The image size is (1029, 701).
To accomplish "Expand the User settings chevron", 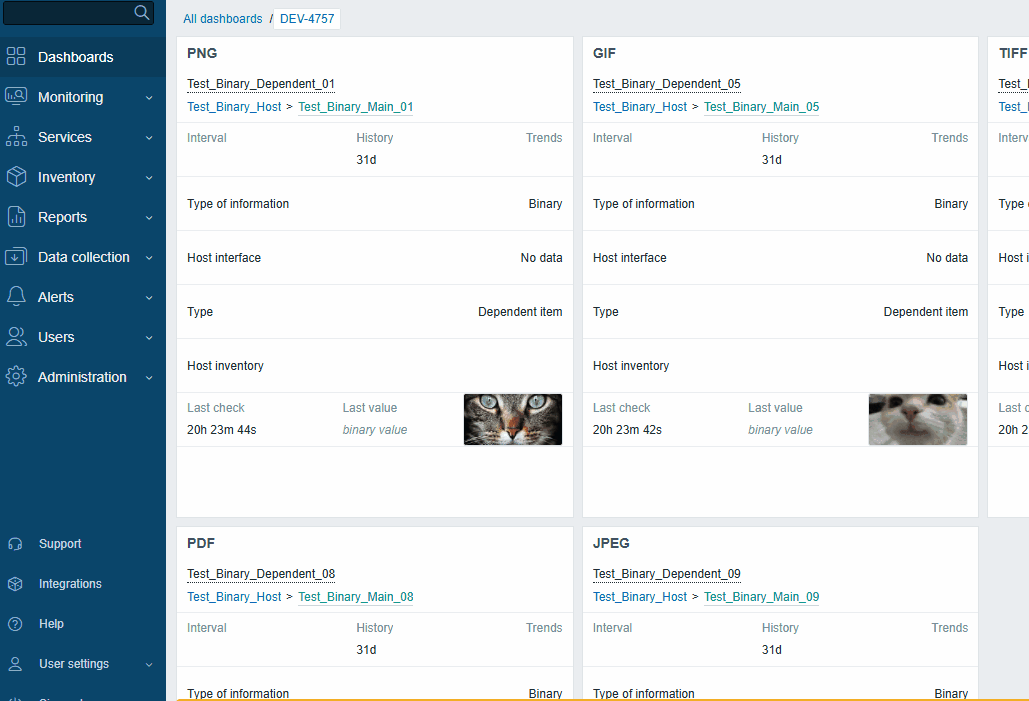I will [x=149, y=664].
